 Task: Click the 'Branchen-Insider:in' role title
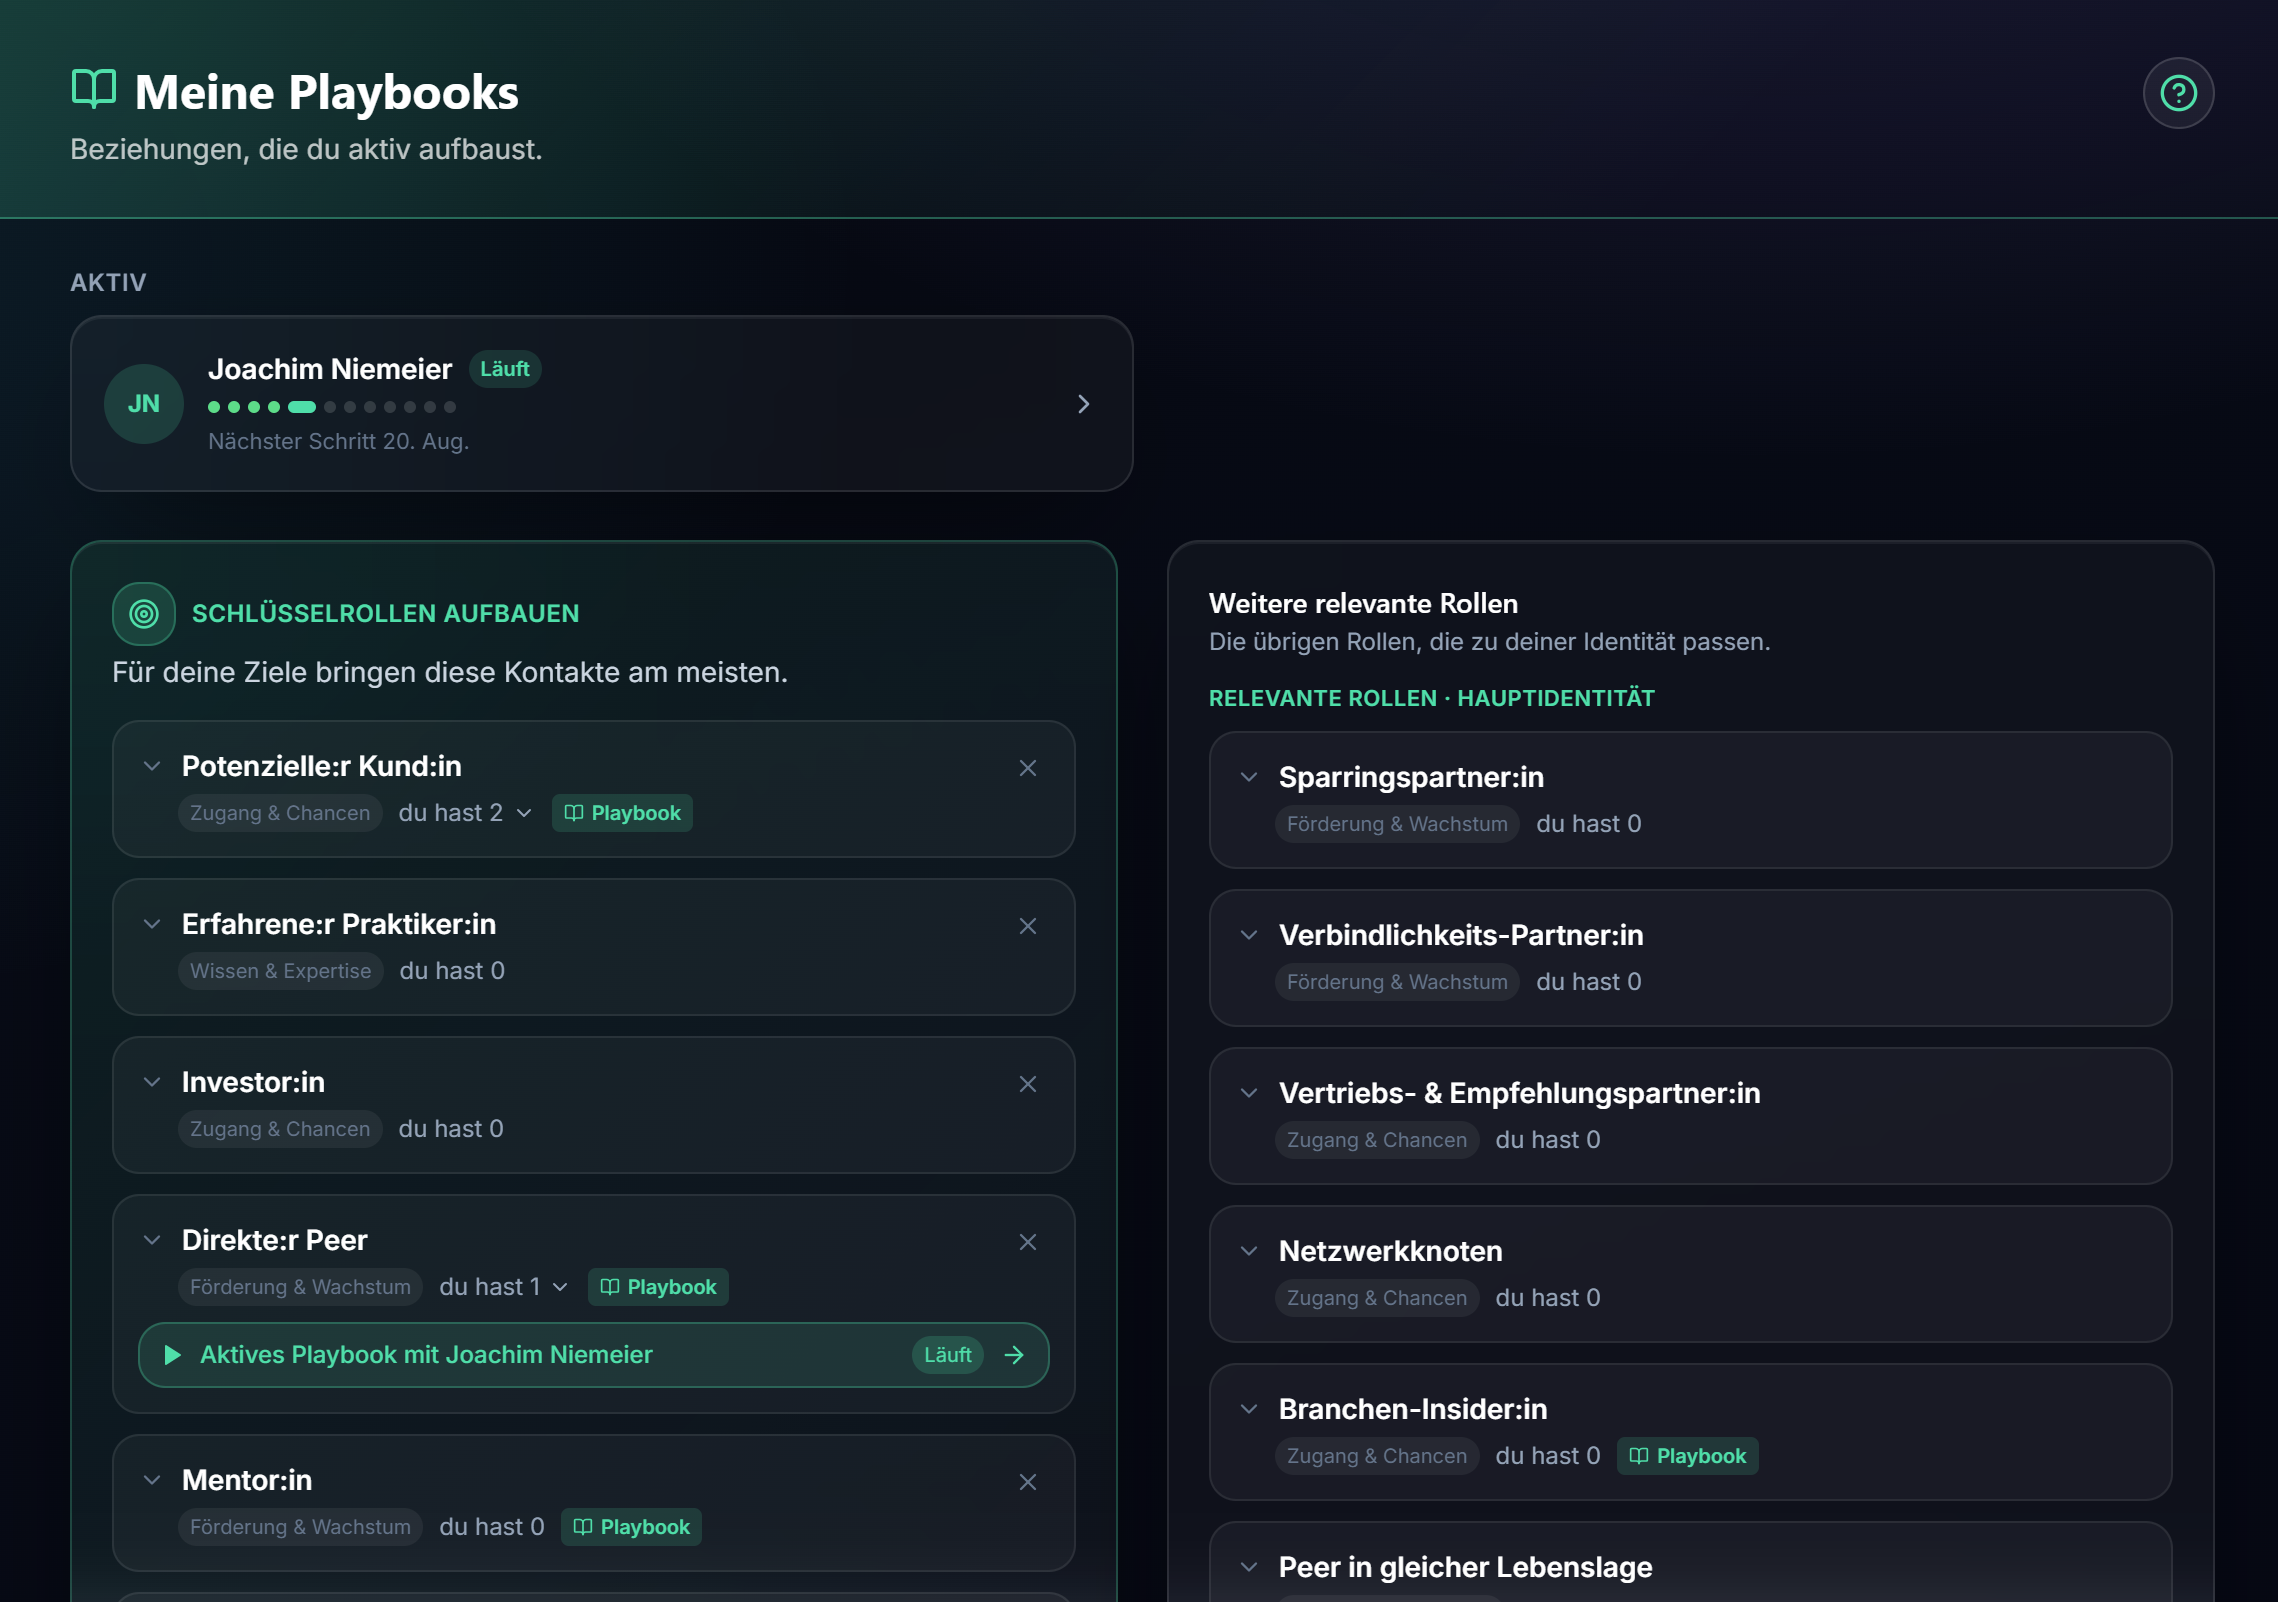pos(1413,1409)
